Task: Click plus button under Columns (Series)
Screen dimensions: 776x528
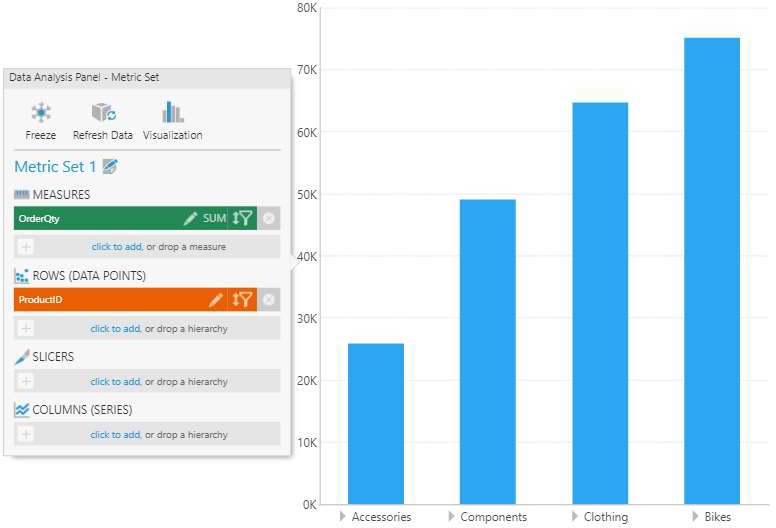Action: (x=26, y=435)
